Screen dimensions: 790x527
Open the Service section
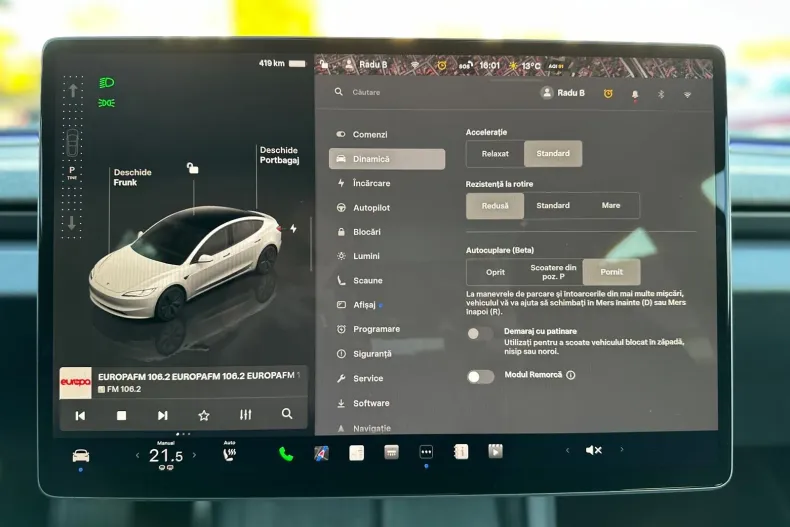tap(386, 378)
